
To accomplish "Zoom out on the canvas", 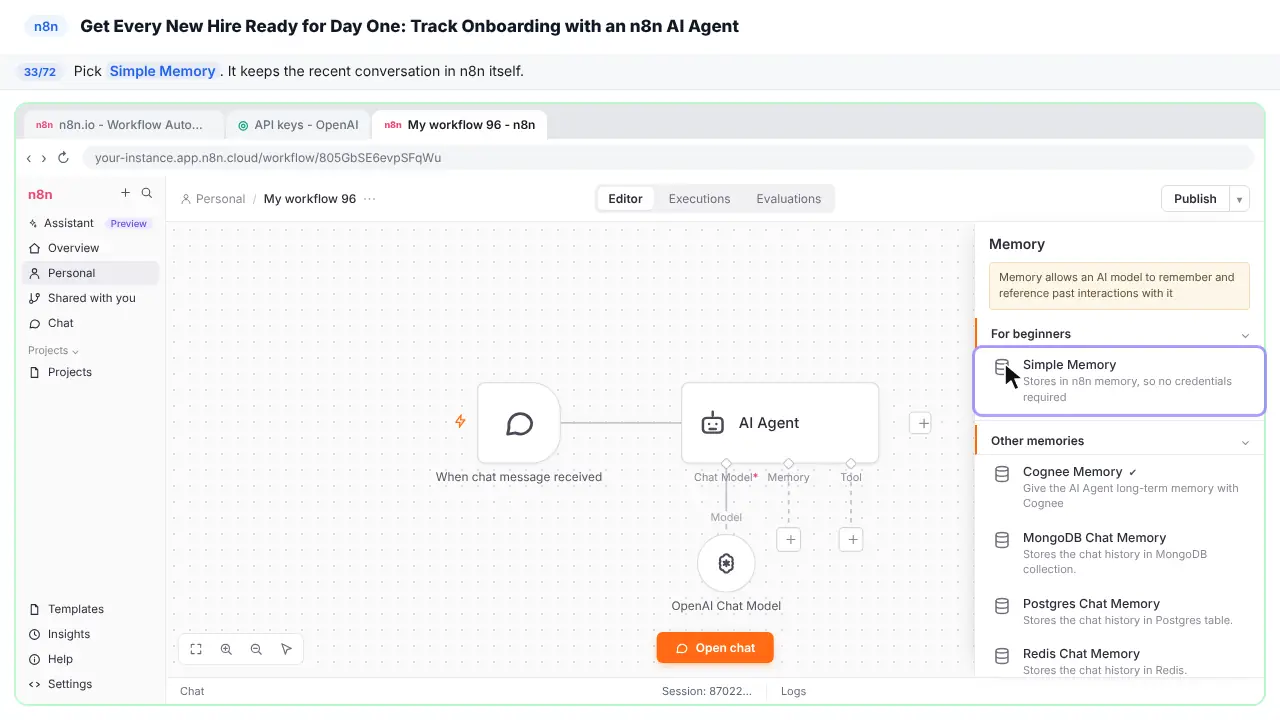I will click(x=256, y=649).
